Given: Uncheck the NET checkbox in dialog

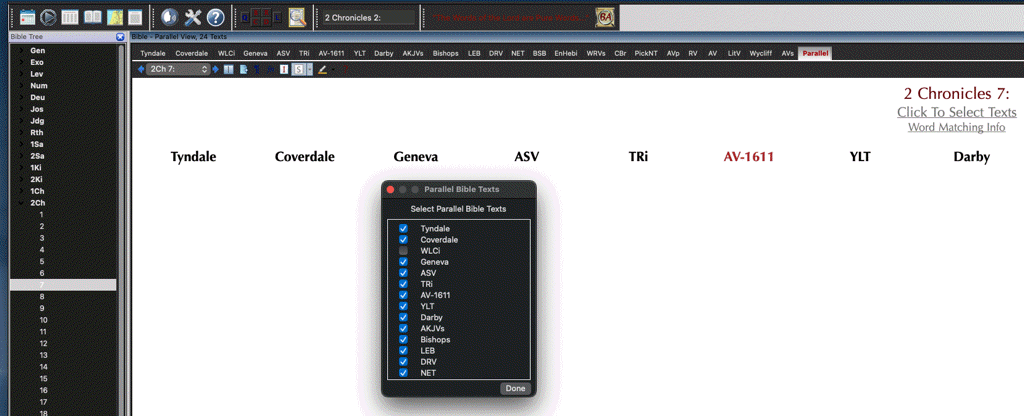Looking at the screenshot, I should pyautogui.click(x=404, y=373).
